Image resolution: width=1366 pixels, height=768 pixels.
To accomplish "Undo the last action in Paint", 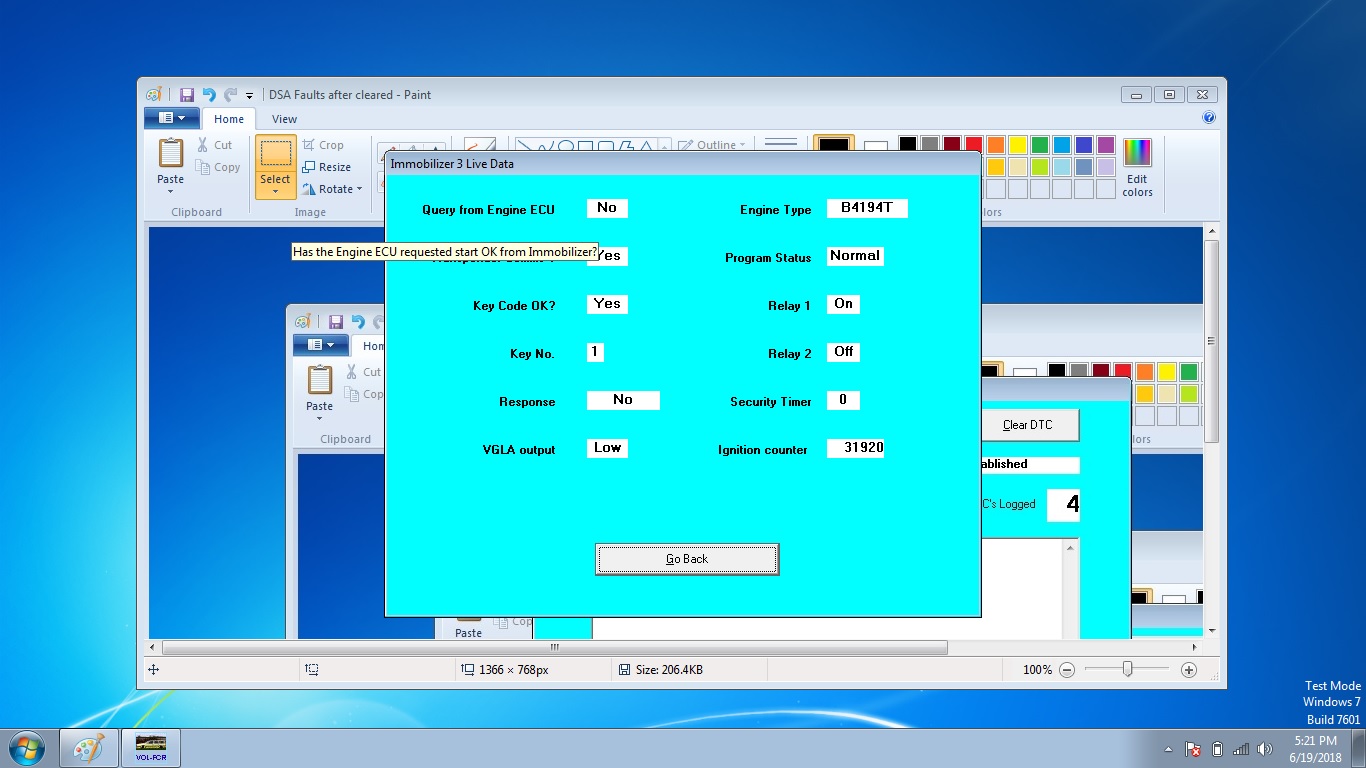I will [x=209, y=95].
